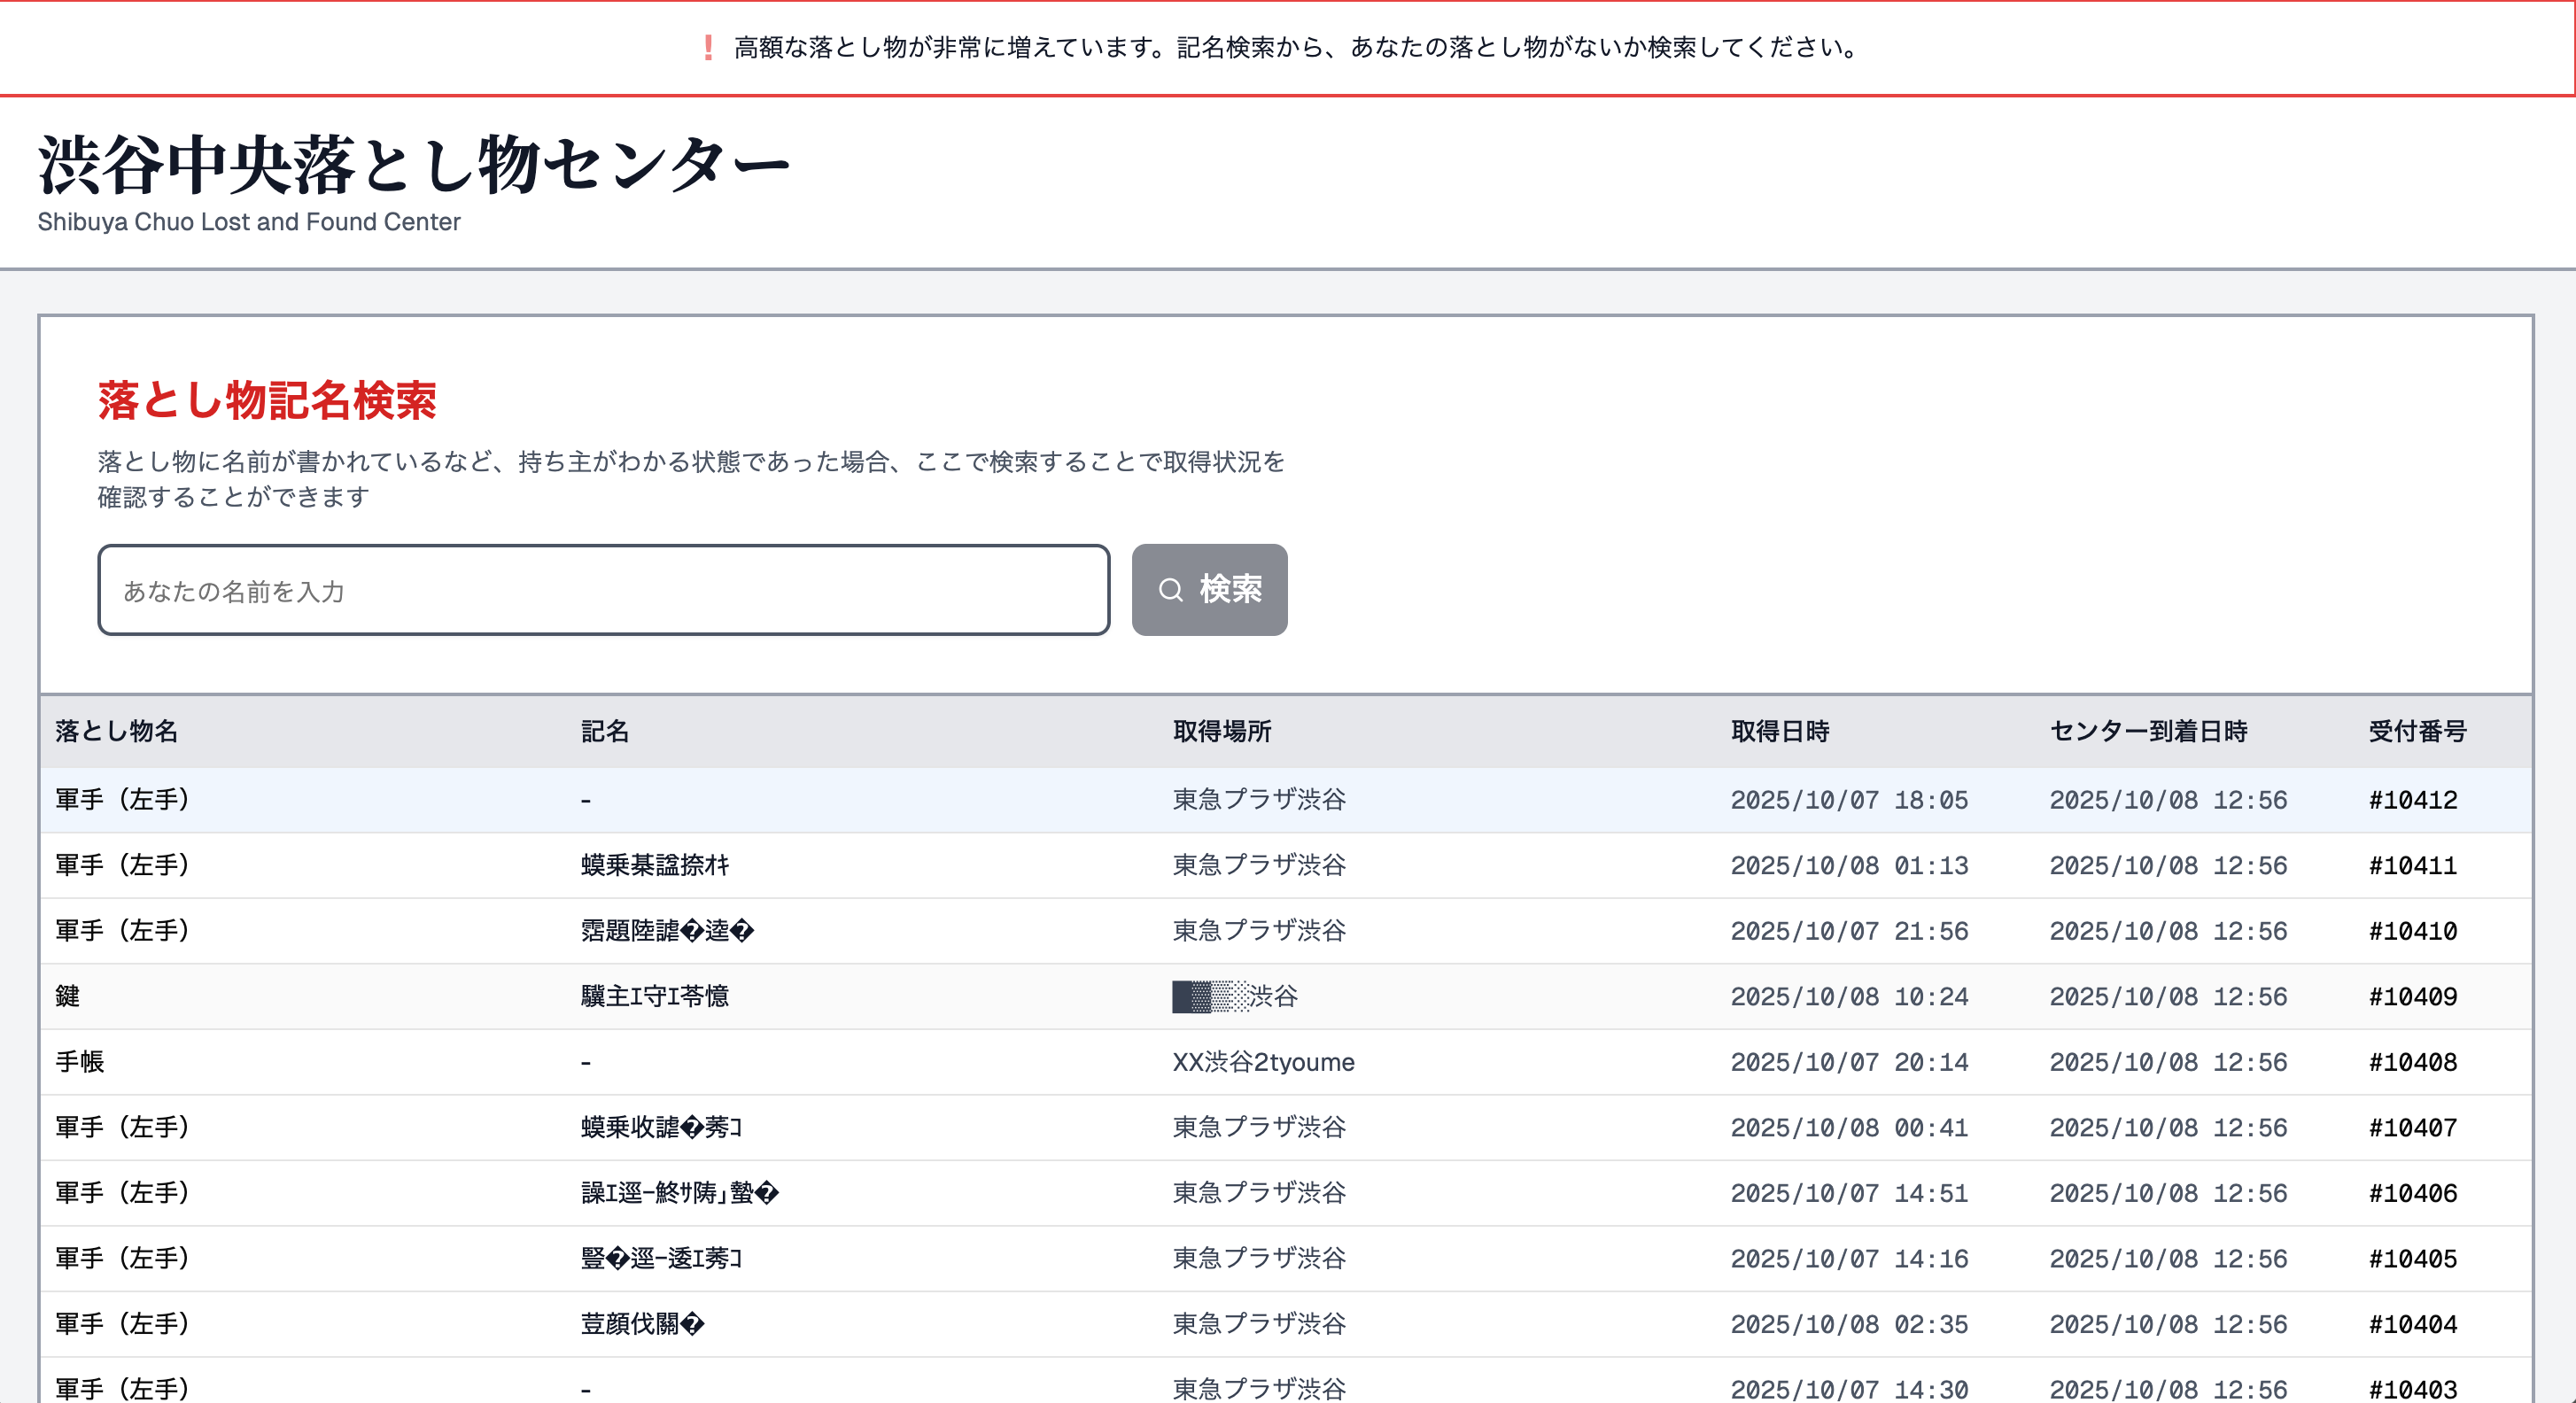
Task: Focus the あなたの名前を入力 name field
Action: pyautogui.click(x=603, y=590)
